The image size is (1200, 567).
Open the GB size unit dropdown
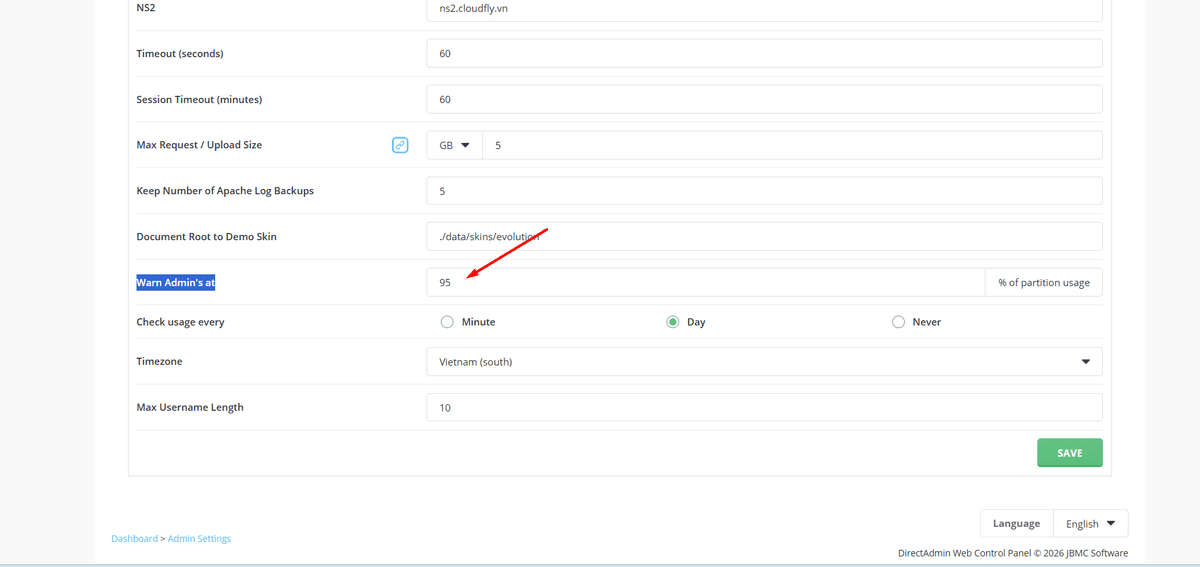[454, 145]
